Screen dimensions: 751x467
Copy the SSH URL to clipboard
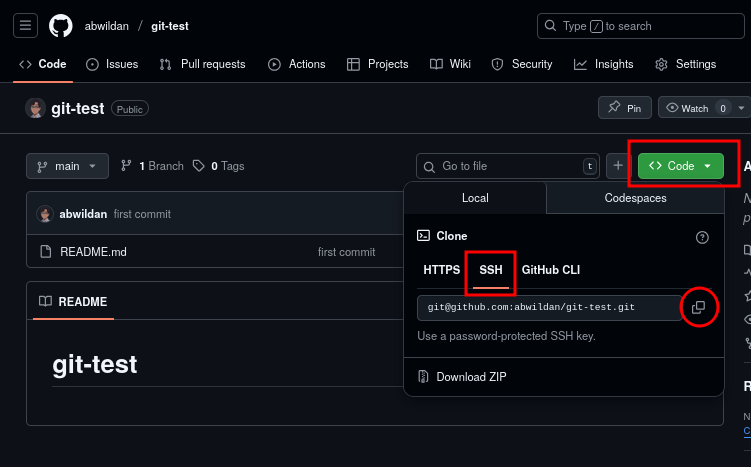click(699, 308)
